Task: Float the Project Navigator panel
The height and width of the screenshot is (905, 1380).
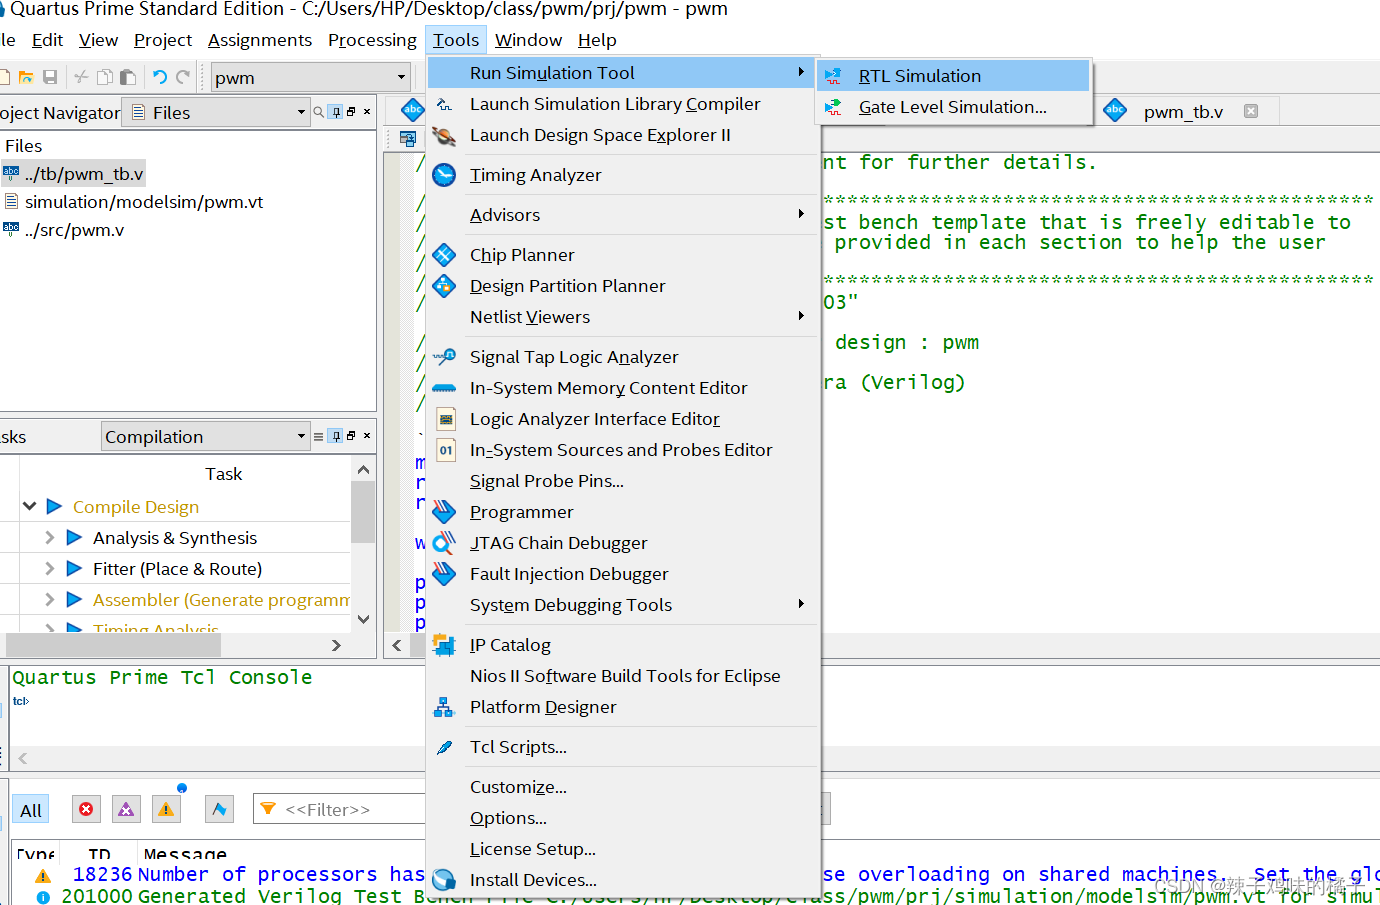Action: 351,112
